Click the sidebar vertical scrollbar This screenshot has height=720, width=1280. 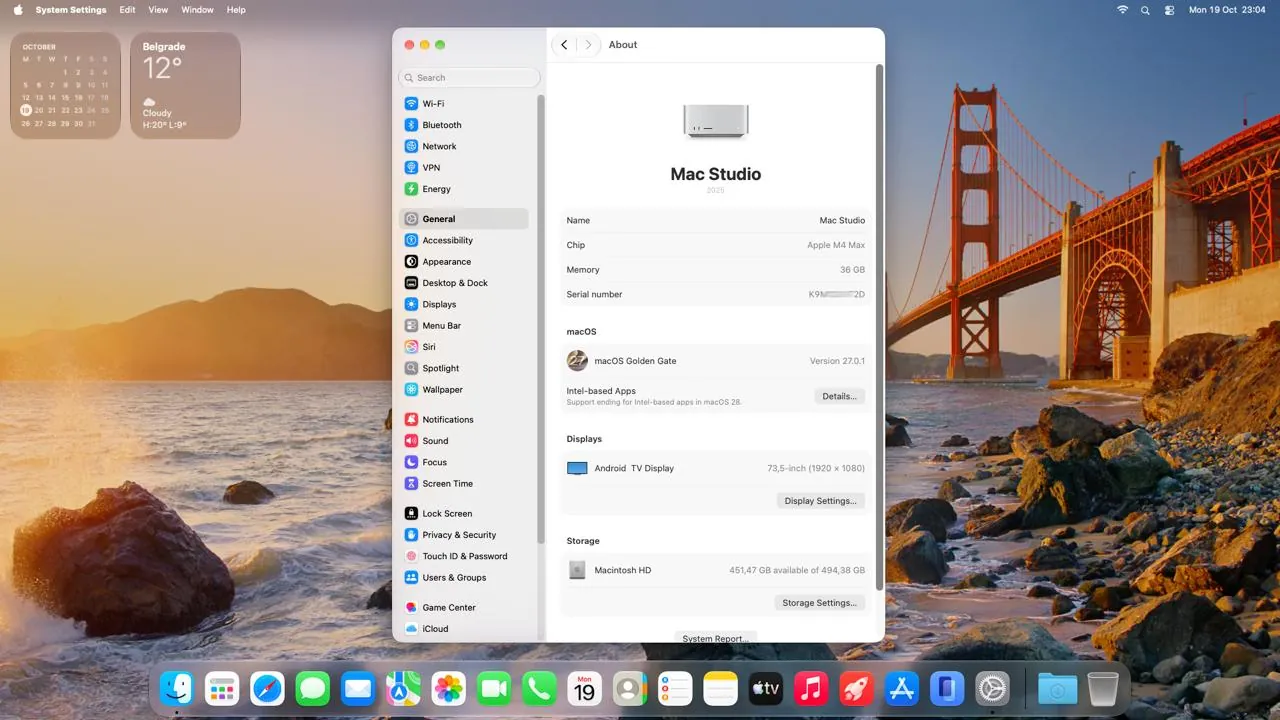pos(541,320)
